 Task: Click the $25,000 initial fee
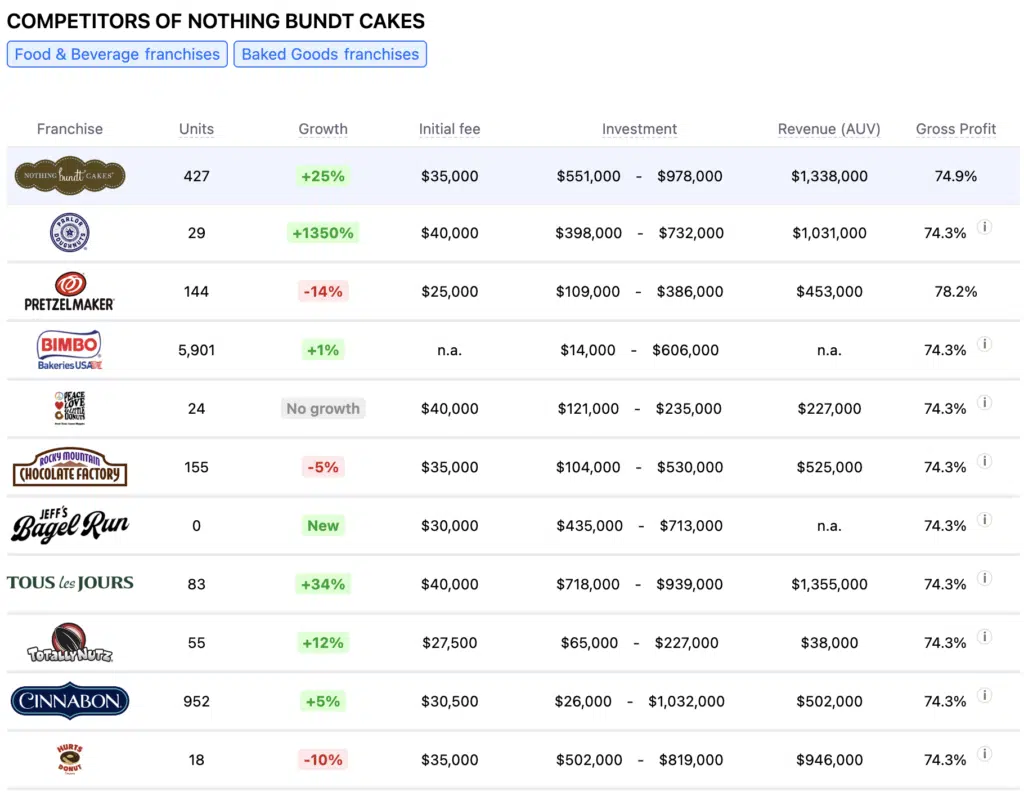[x=449, y=291]
